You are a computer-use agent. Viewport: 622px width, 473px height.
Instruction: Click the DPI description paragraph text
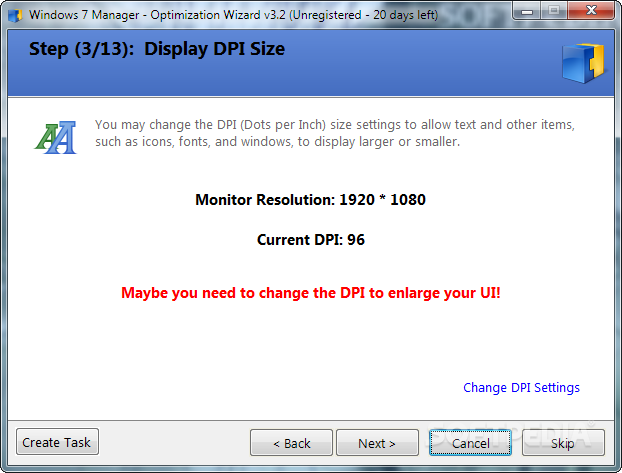[334, 133]
